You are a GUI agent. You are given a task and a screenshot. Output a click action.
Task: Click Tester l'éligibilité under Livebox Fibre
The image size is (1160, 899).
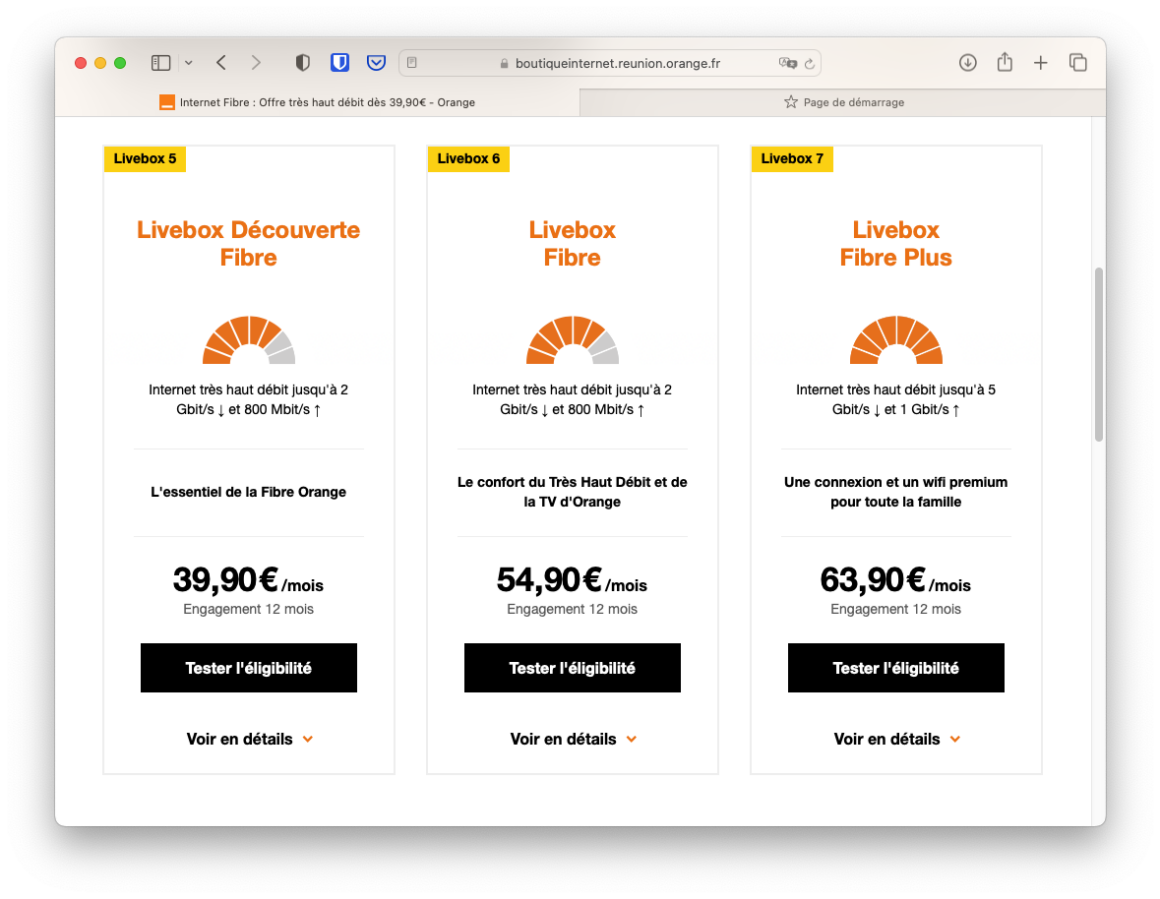coord(572,667)
